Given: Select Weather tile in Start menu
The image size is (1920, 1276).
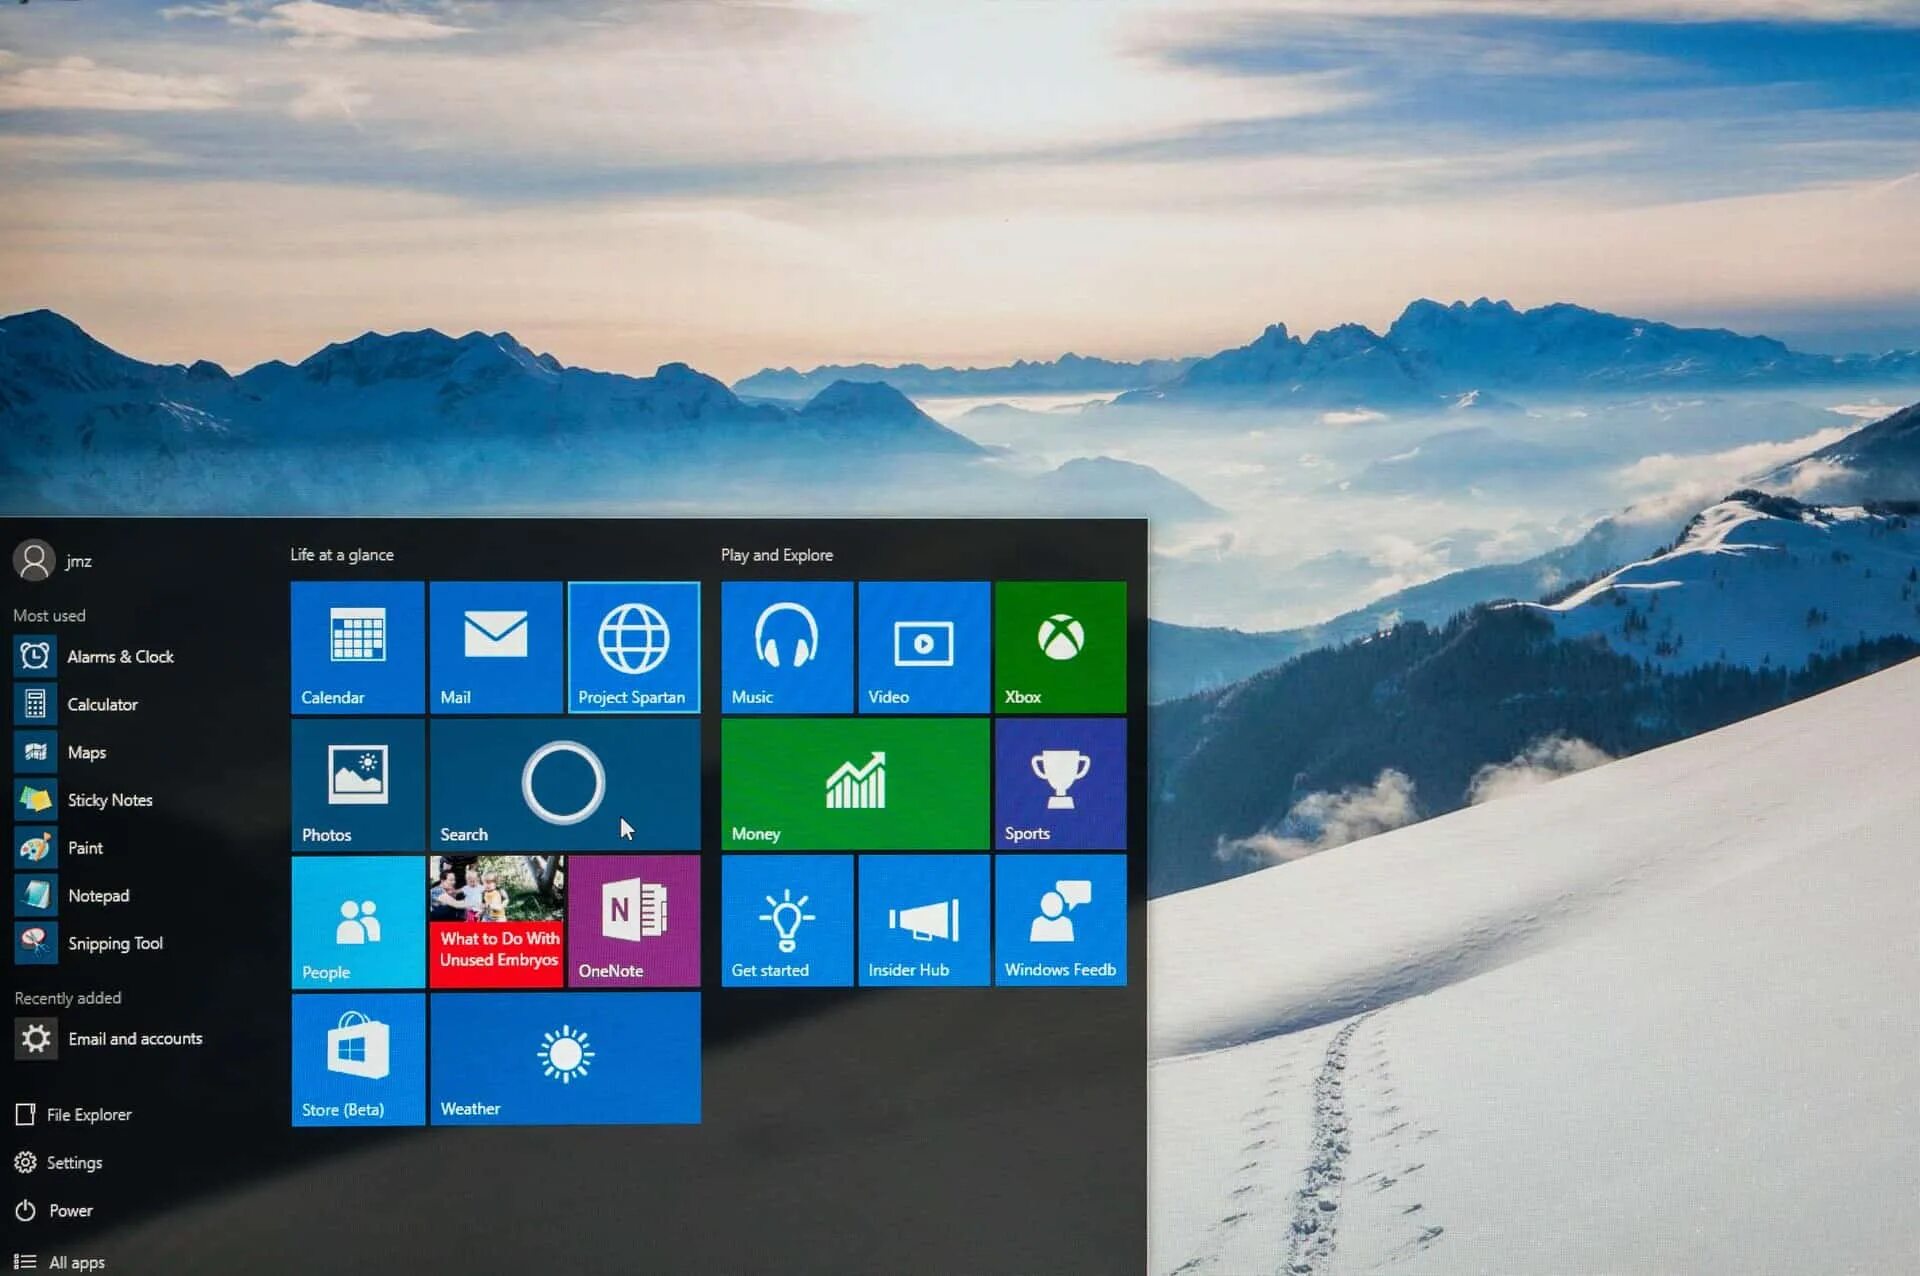Looking at the screenshot, I should [x=565, y=1060].
